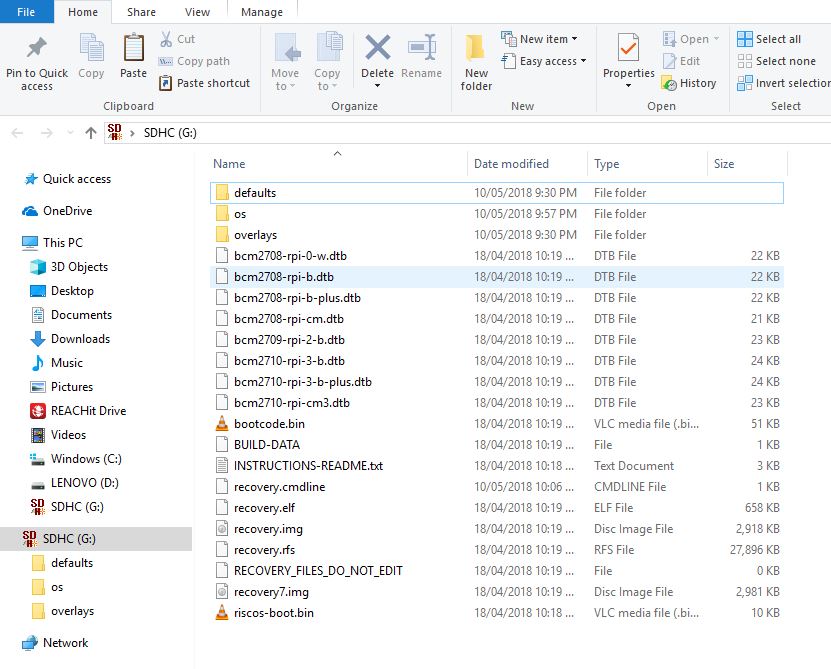Screen dimensions: 831x669
Task: Click Copy path in ribbon
Action: pos(194,61)
